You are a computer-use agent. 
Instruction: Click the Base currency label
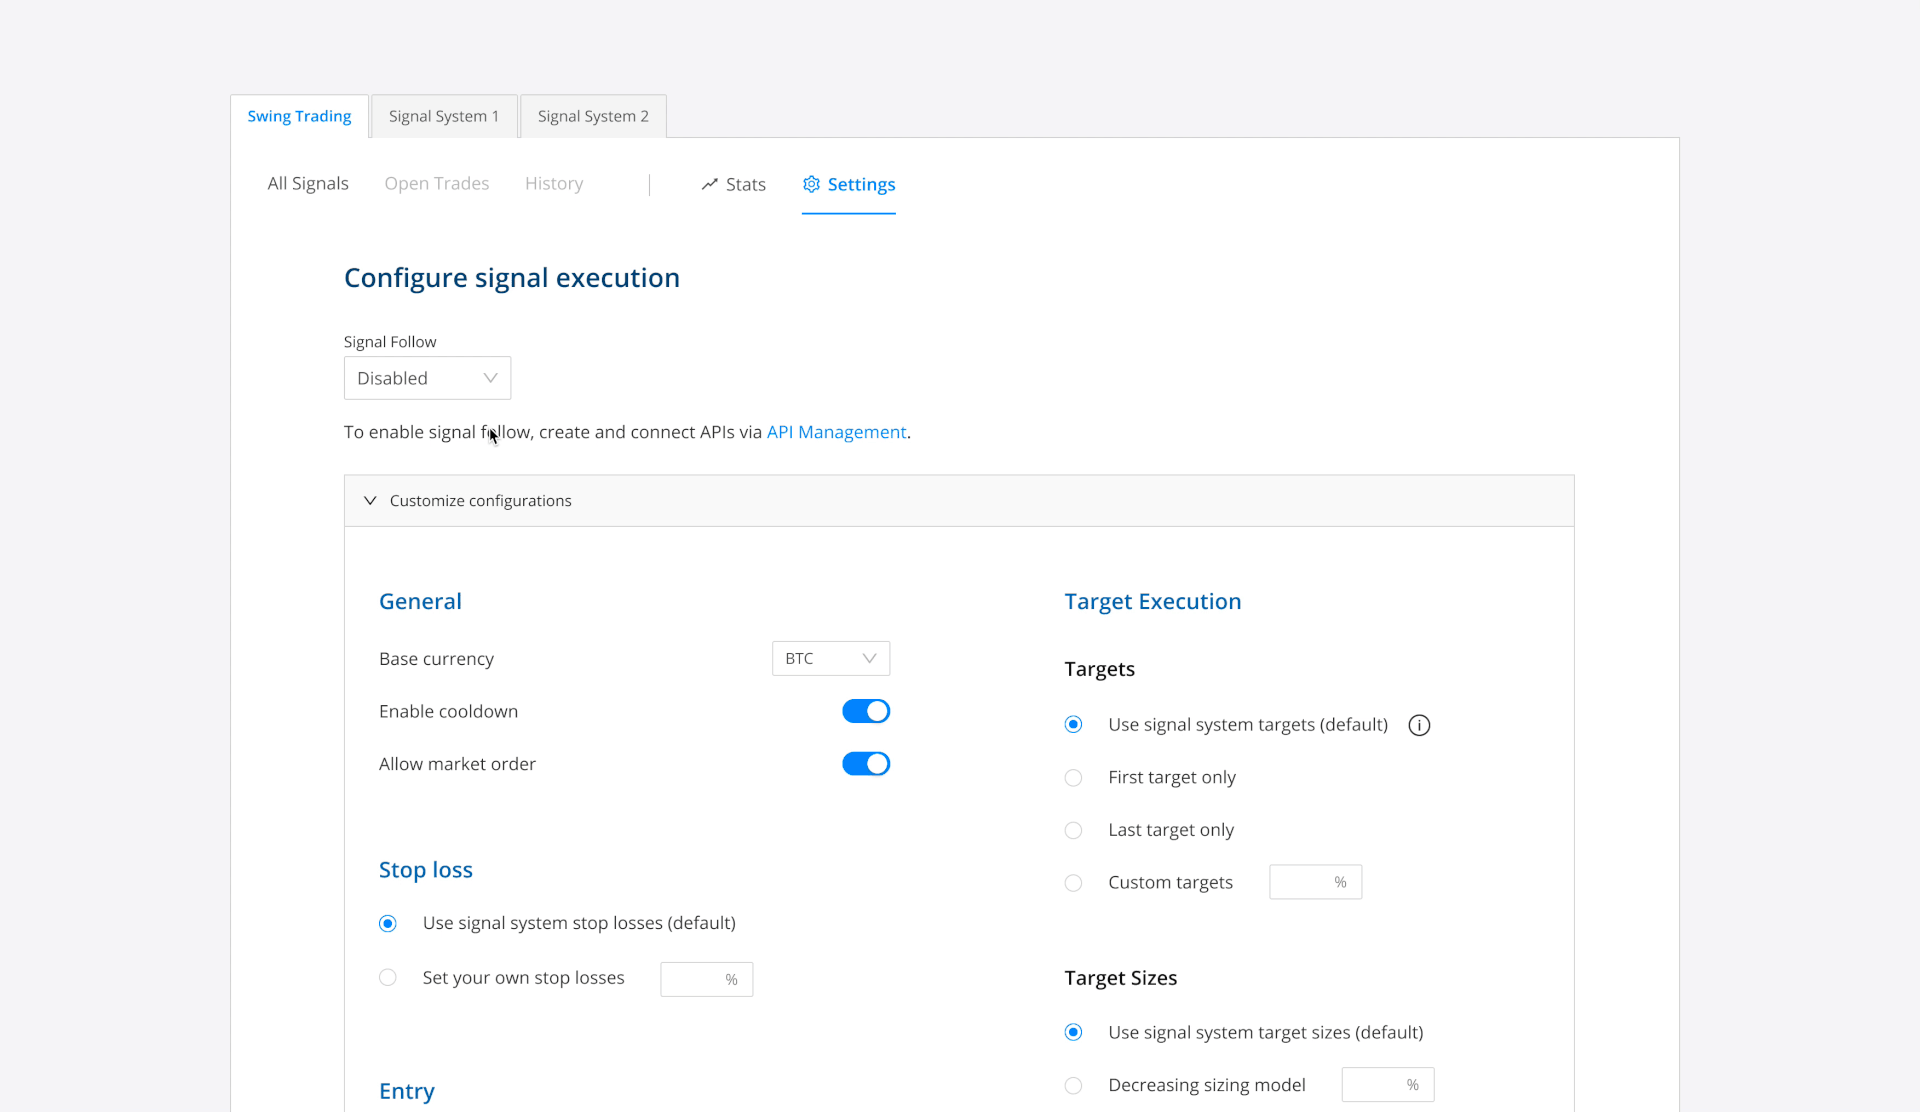[436, 659]
